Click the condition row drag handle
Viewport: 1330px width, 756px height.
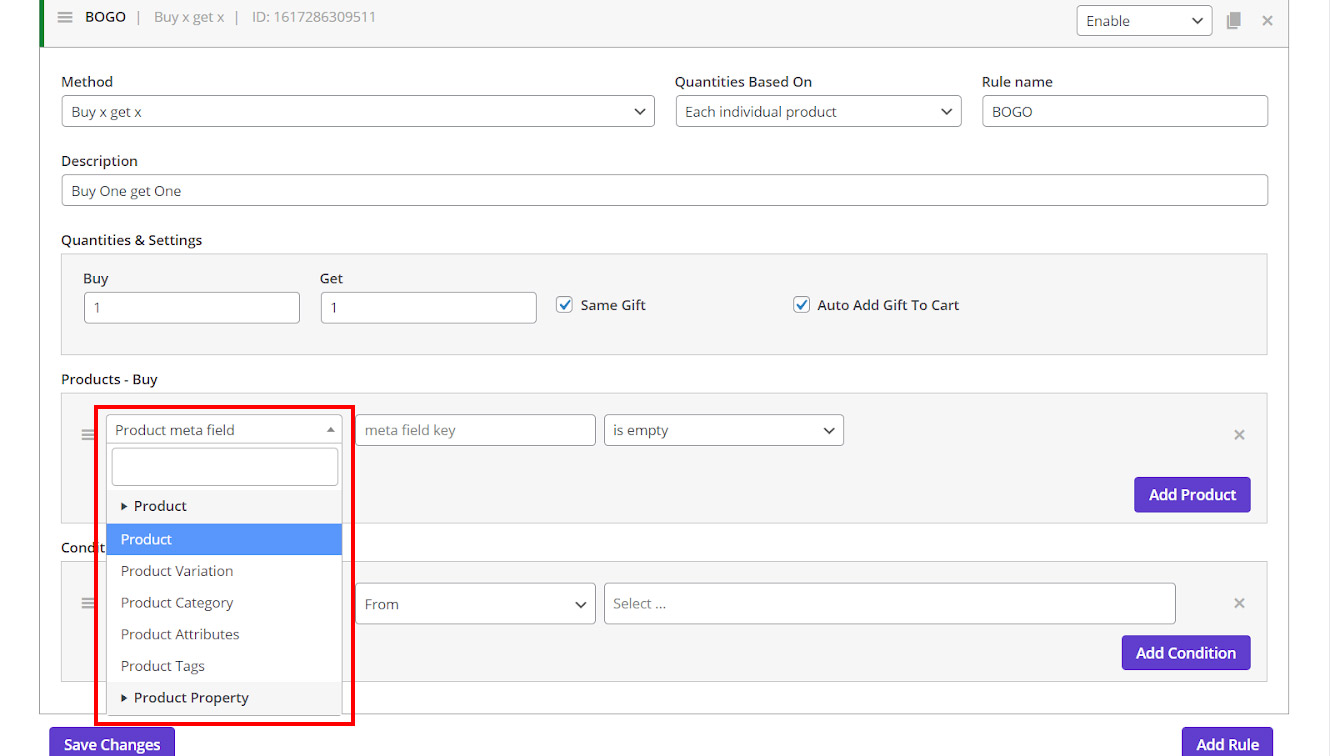pos(88,603)
